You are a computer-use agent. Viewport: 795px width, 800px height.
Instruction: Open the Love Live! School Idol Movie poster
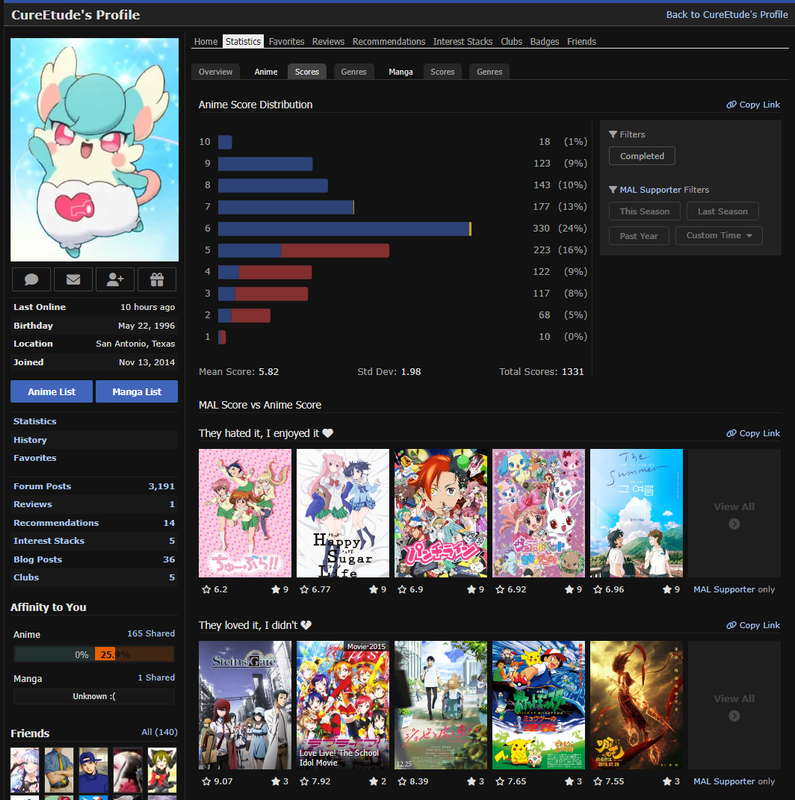(342, 705)
